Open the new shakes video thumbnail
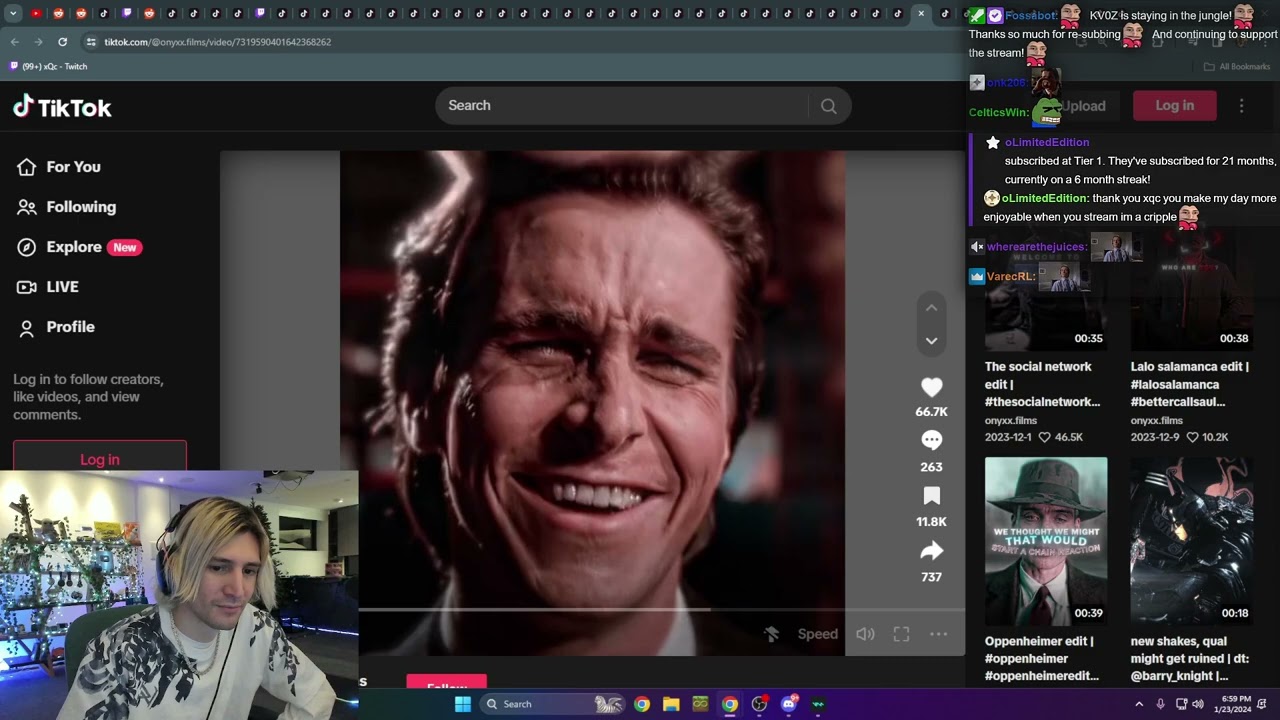This screenshot has width=1280, height=720. [1192, 541]
